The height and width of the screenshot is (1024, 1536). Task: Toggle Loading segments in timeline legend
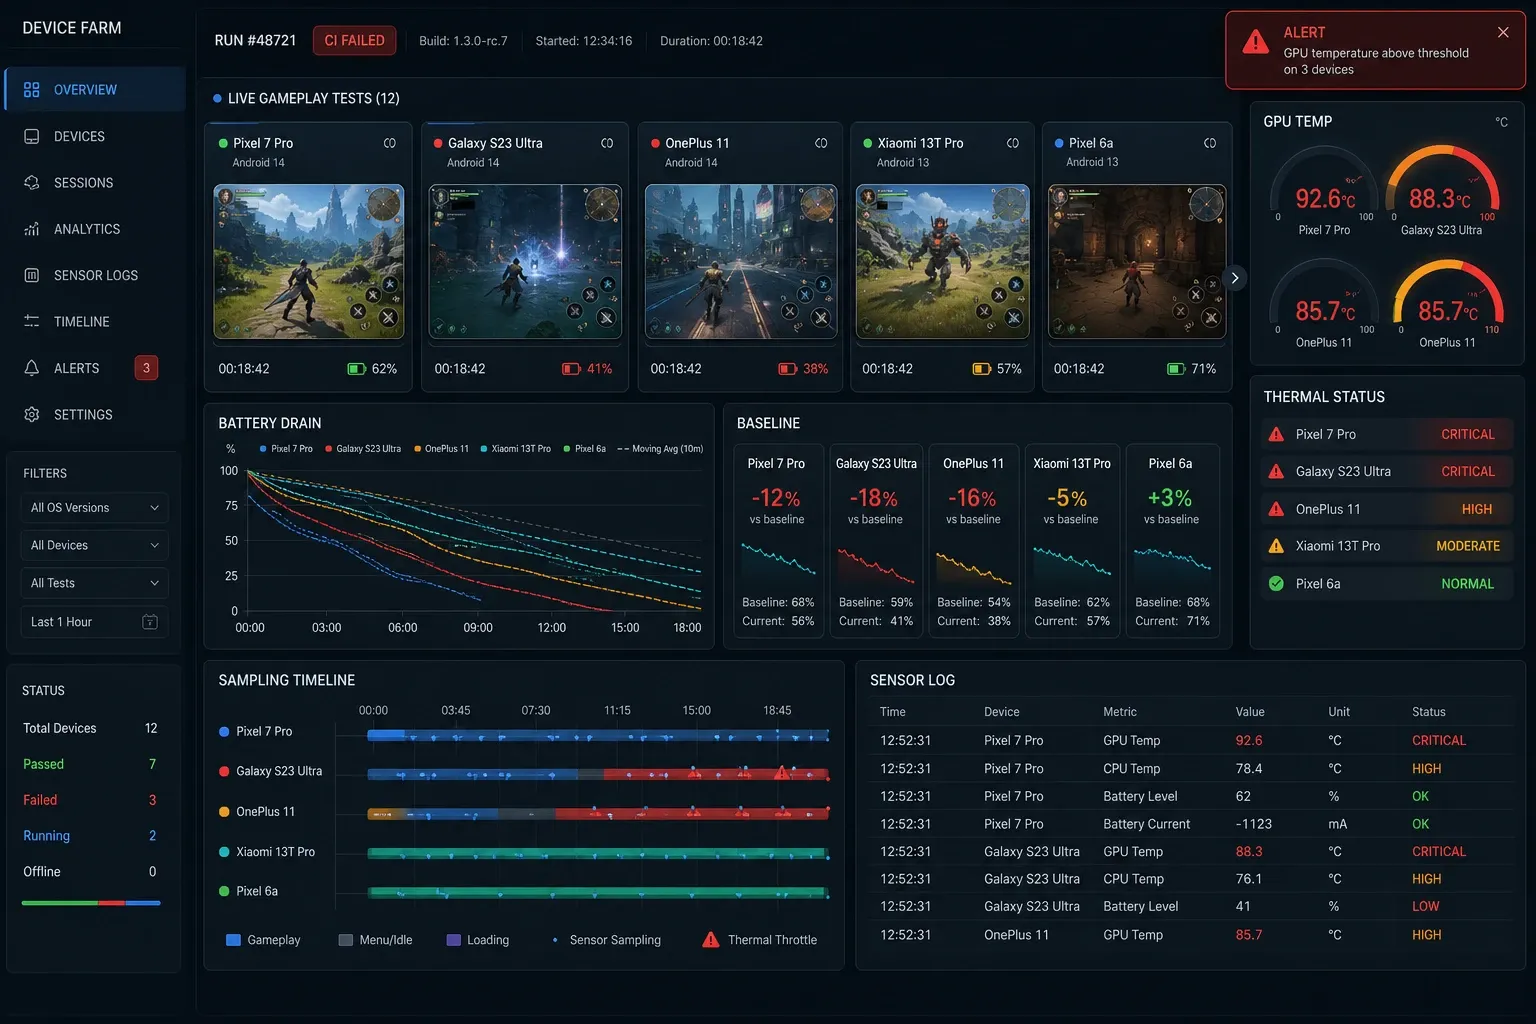point(478,940)
